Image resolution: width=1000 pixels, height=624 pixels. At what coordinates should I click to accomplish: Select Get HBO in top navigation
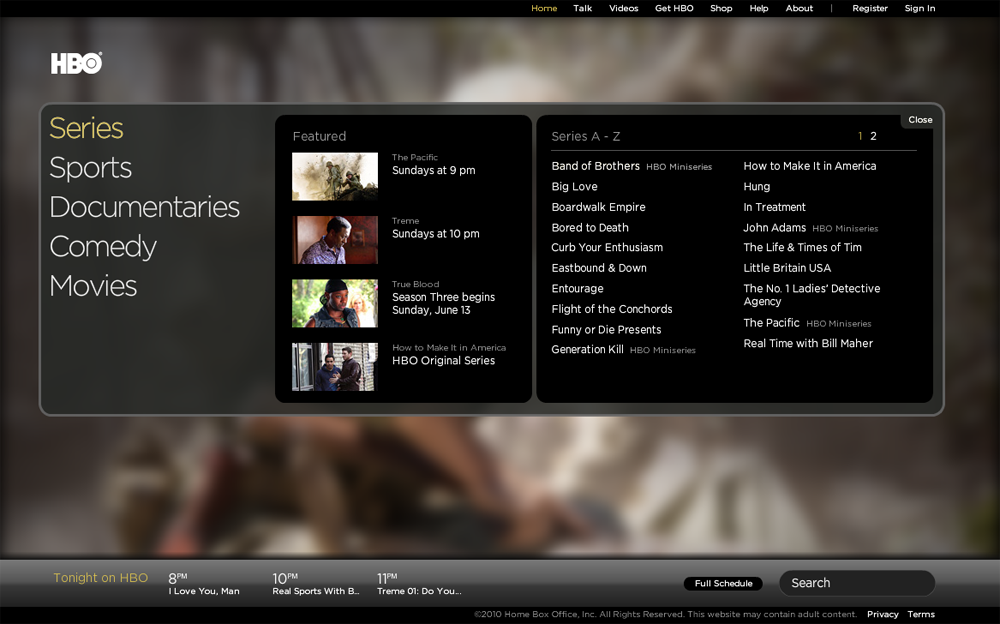(x=674, y=8)
